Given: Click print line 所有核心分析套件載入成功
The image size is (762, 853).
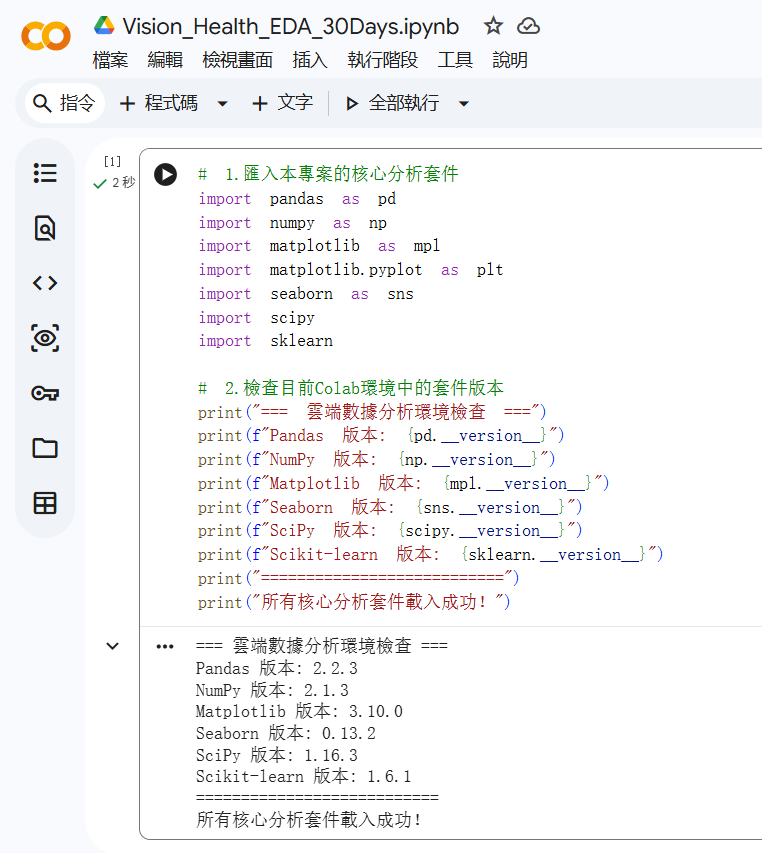Looking at the screenshot, I should 354,602.
